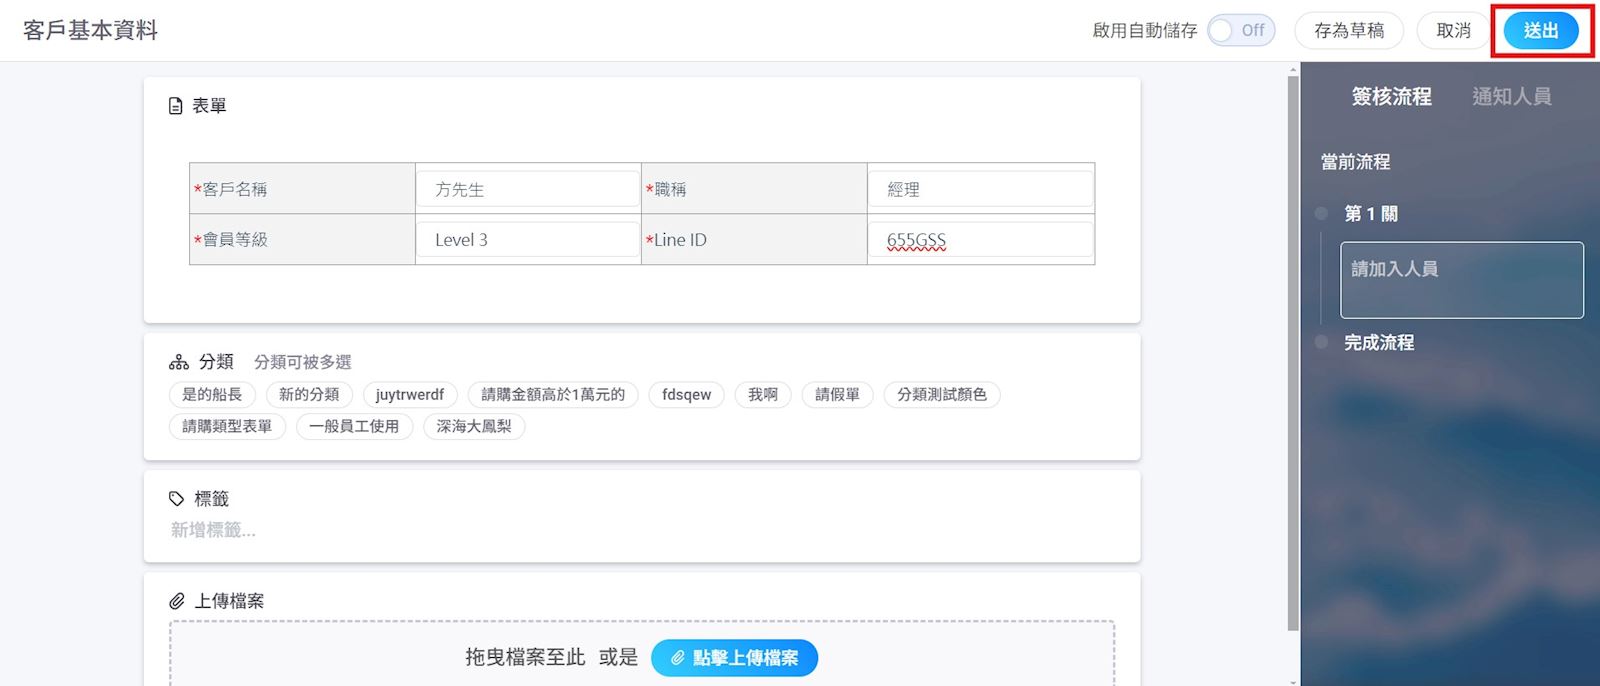Click the Line ID input field
Viewport: 1600px width, 686px height.
979,240
